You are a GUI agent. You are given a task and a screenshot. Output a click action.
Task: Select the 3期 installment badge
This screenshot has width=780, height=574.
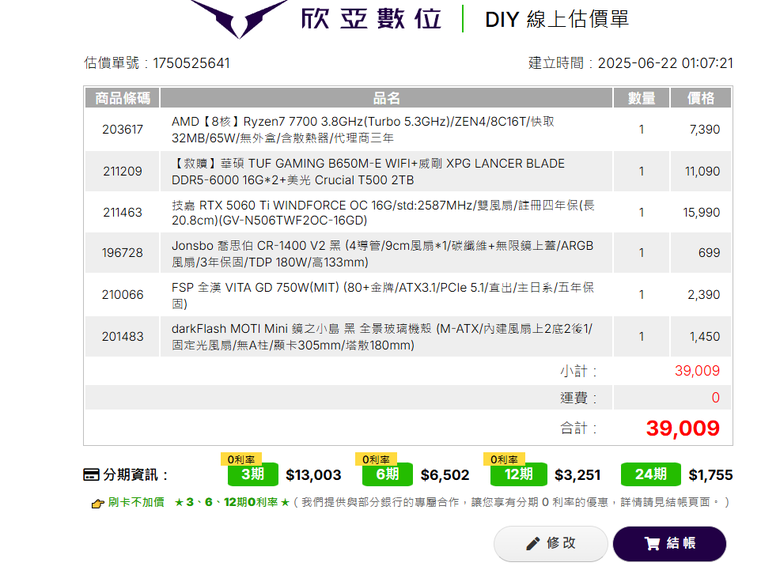tap(253, 474)
